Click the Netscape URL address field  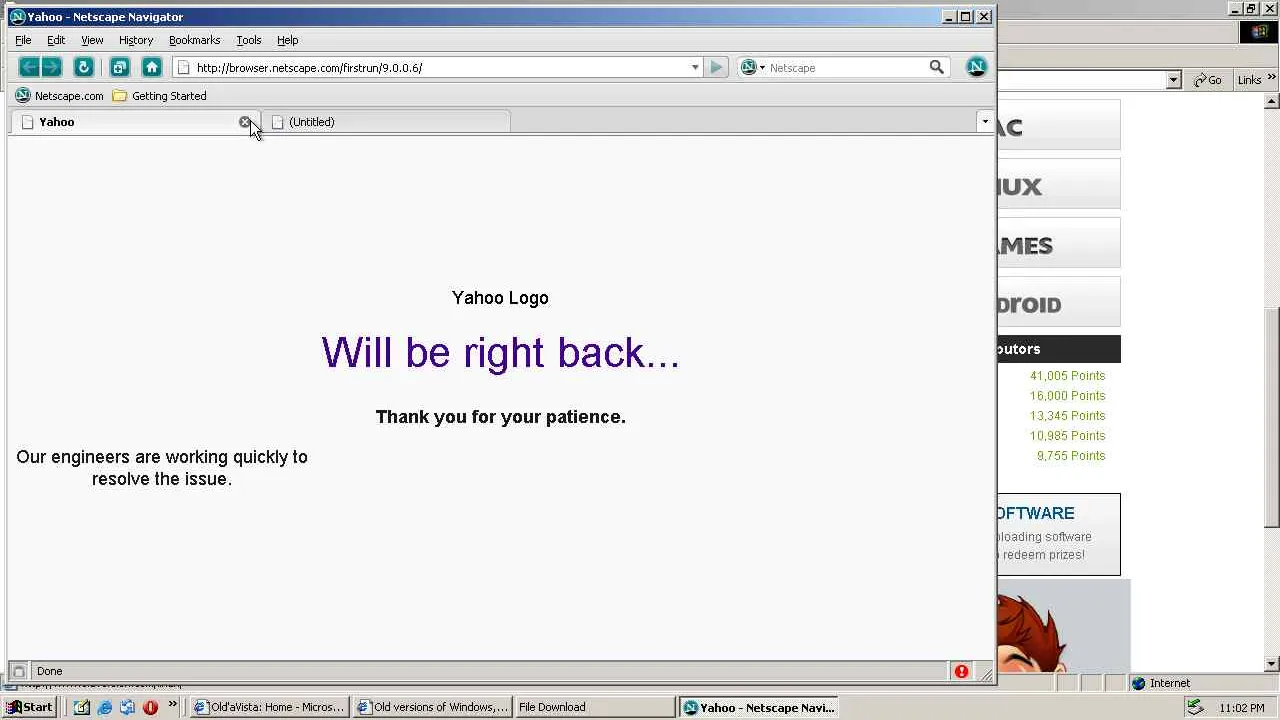pyautogui.click(x=440, y=68)
